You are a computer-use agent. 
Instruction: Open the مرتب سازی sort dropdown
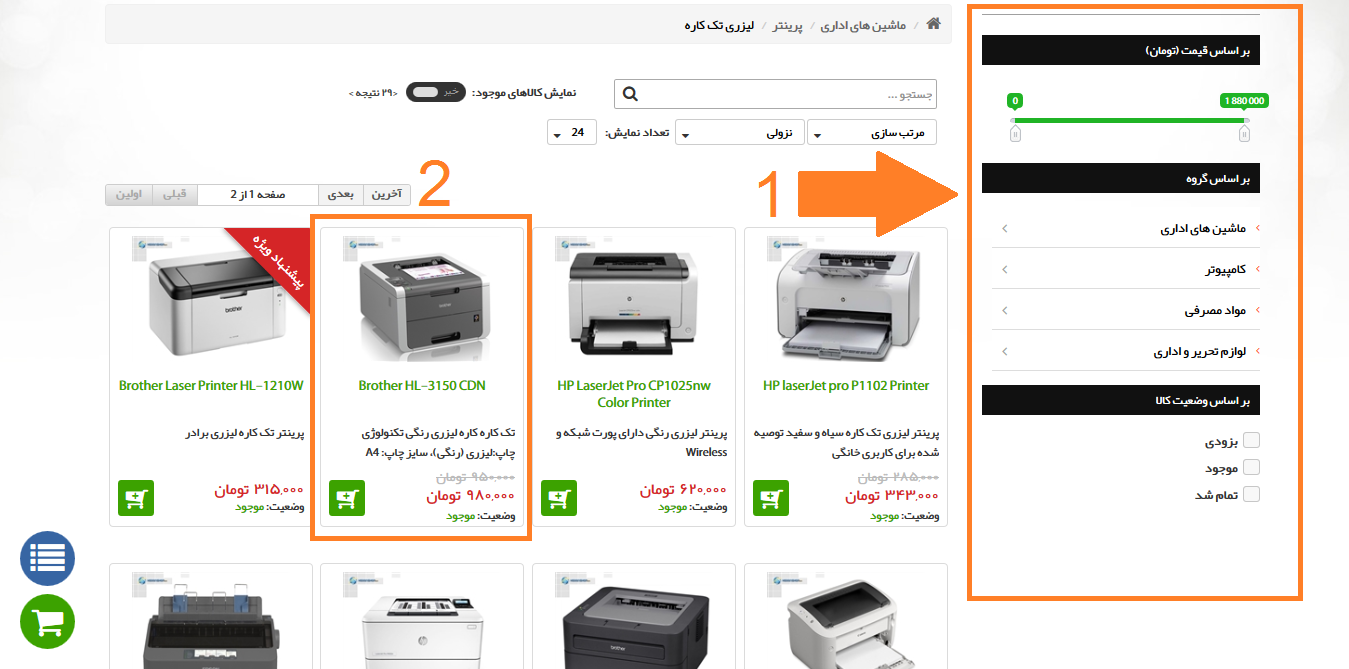coord(872,132)
